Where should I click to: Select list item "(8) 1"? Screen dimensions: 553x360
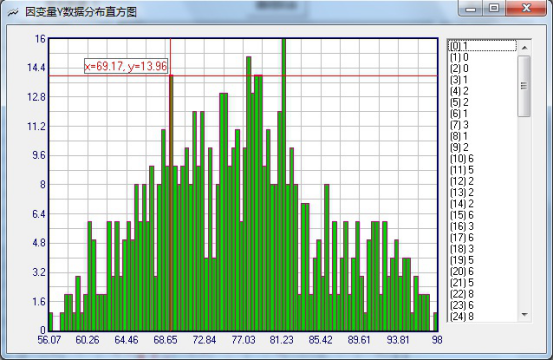click(x=482, y=136)
